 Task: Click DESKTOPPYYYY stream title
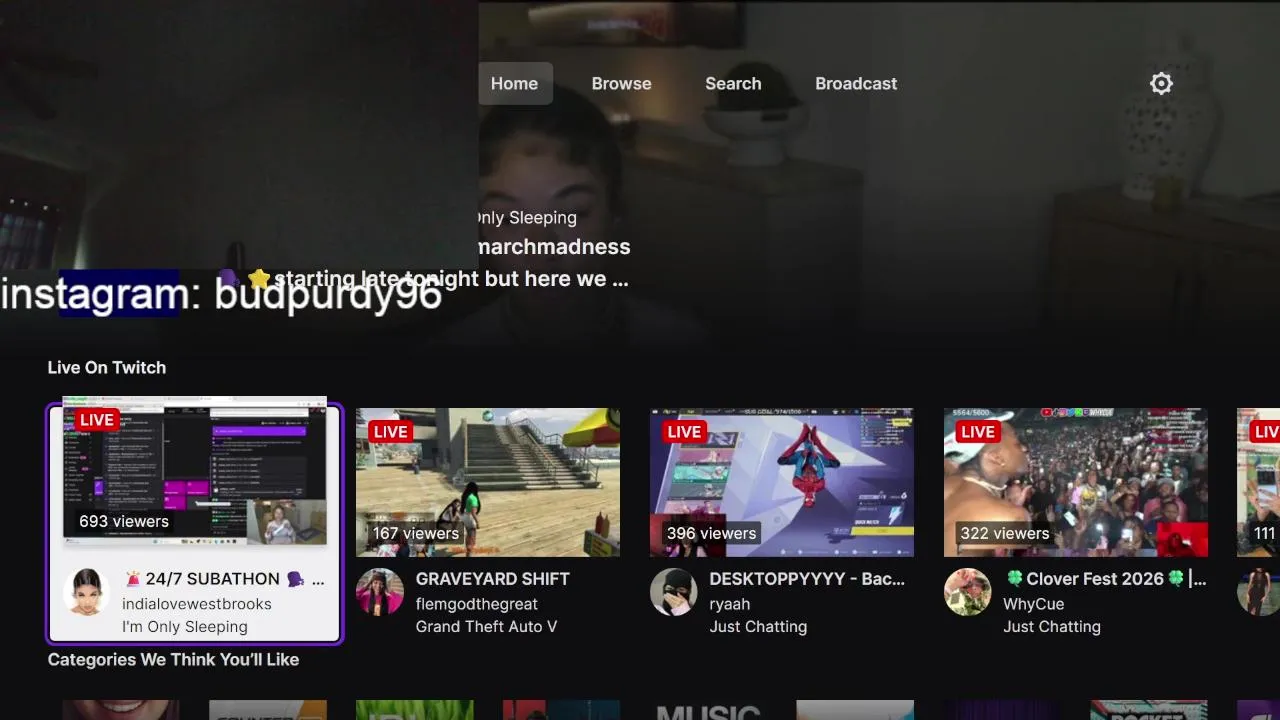pyautogui.click(x=807, y=579)
